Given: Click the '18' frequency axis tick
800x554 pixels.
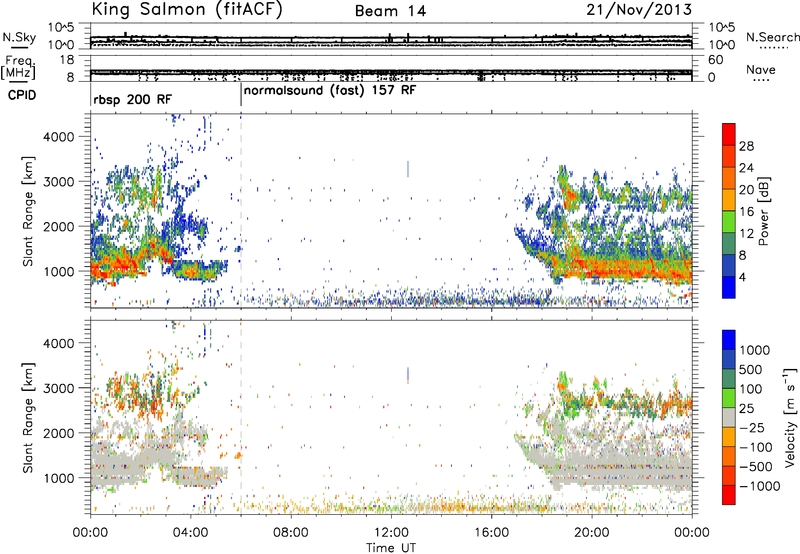Looking at the screenshot, I should 67,60.
